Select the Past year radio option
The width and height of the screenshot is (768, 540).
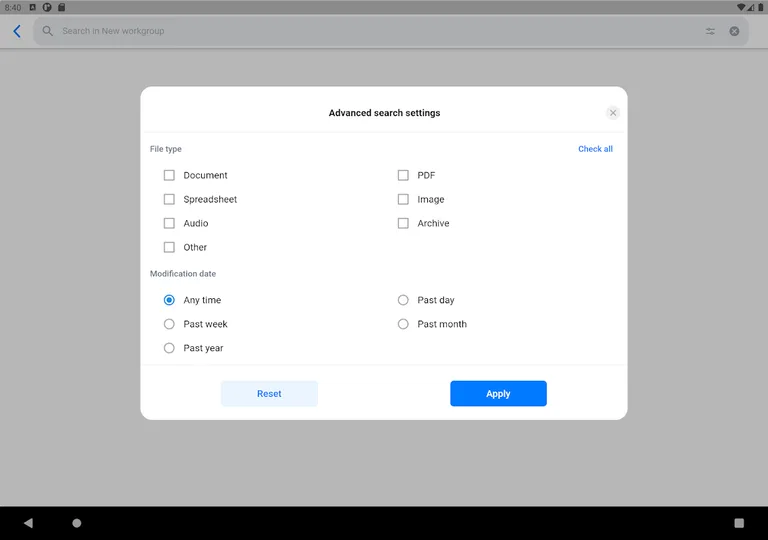tap(169, 348)
